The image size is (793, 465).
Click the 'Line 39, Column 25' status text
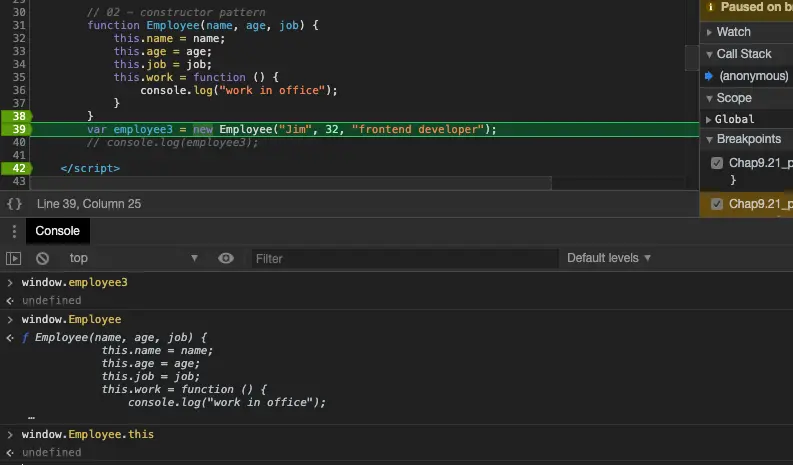tap(89, 204)
